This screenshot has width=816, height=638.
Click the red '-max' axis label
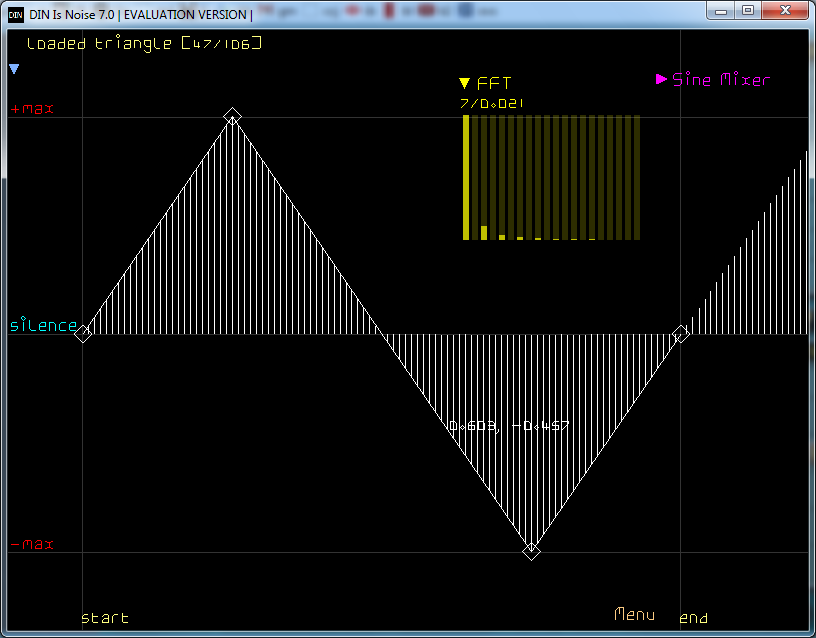coord(32,545)
